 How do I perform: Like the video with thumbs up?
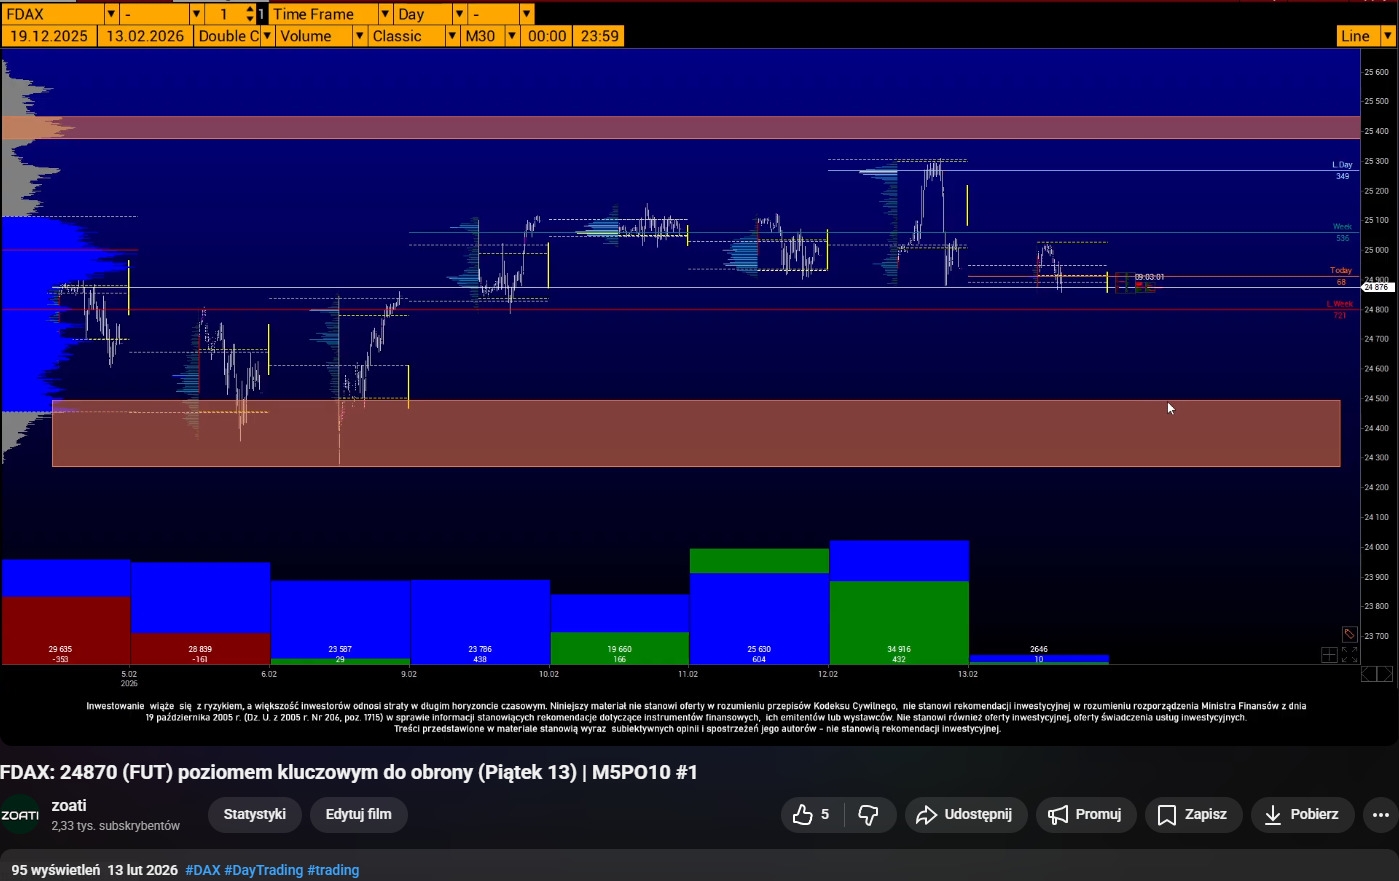click(x=811, y=815)
